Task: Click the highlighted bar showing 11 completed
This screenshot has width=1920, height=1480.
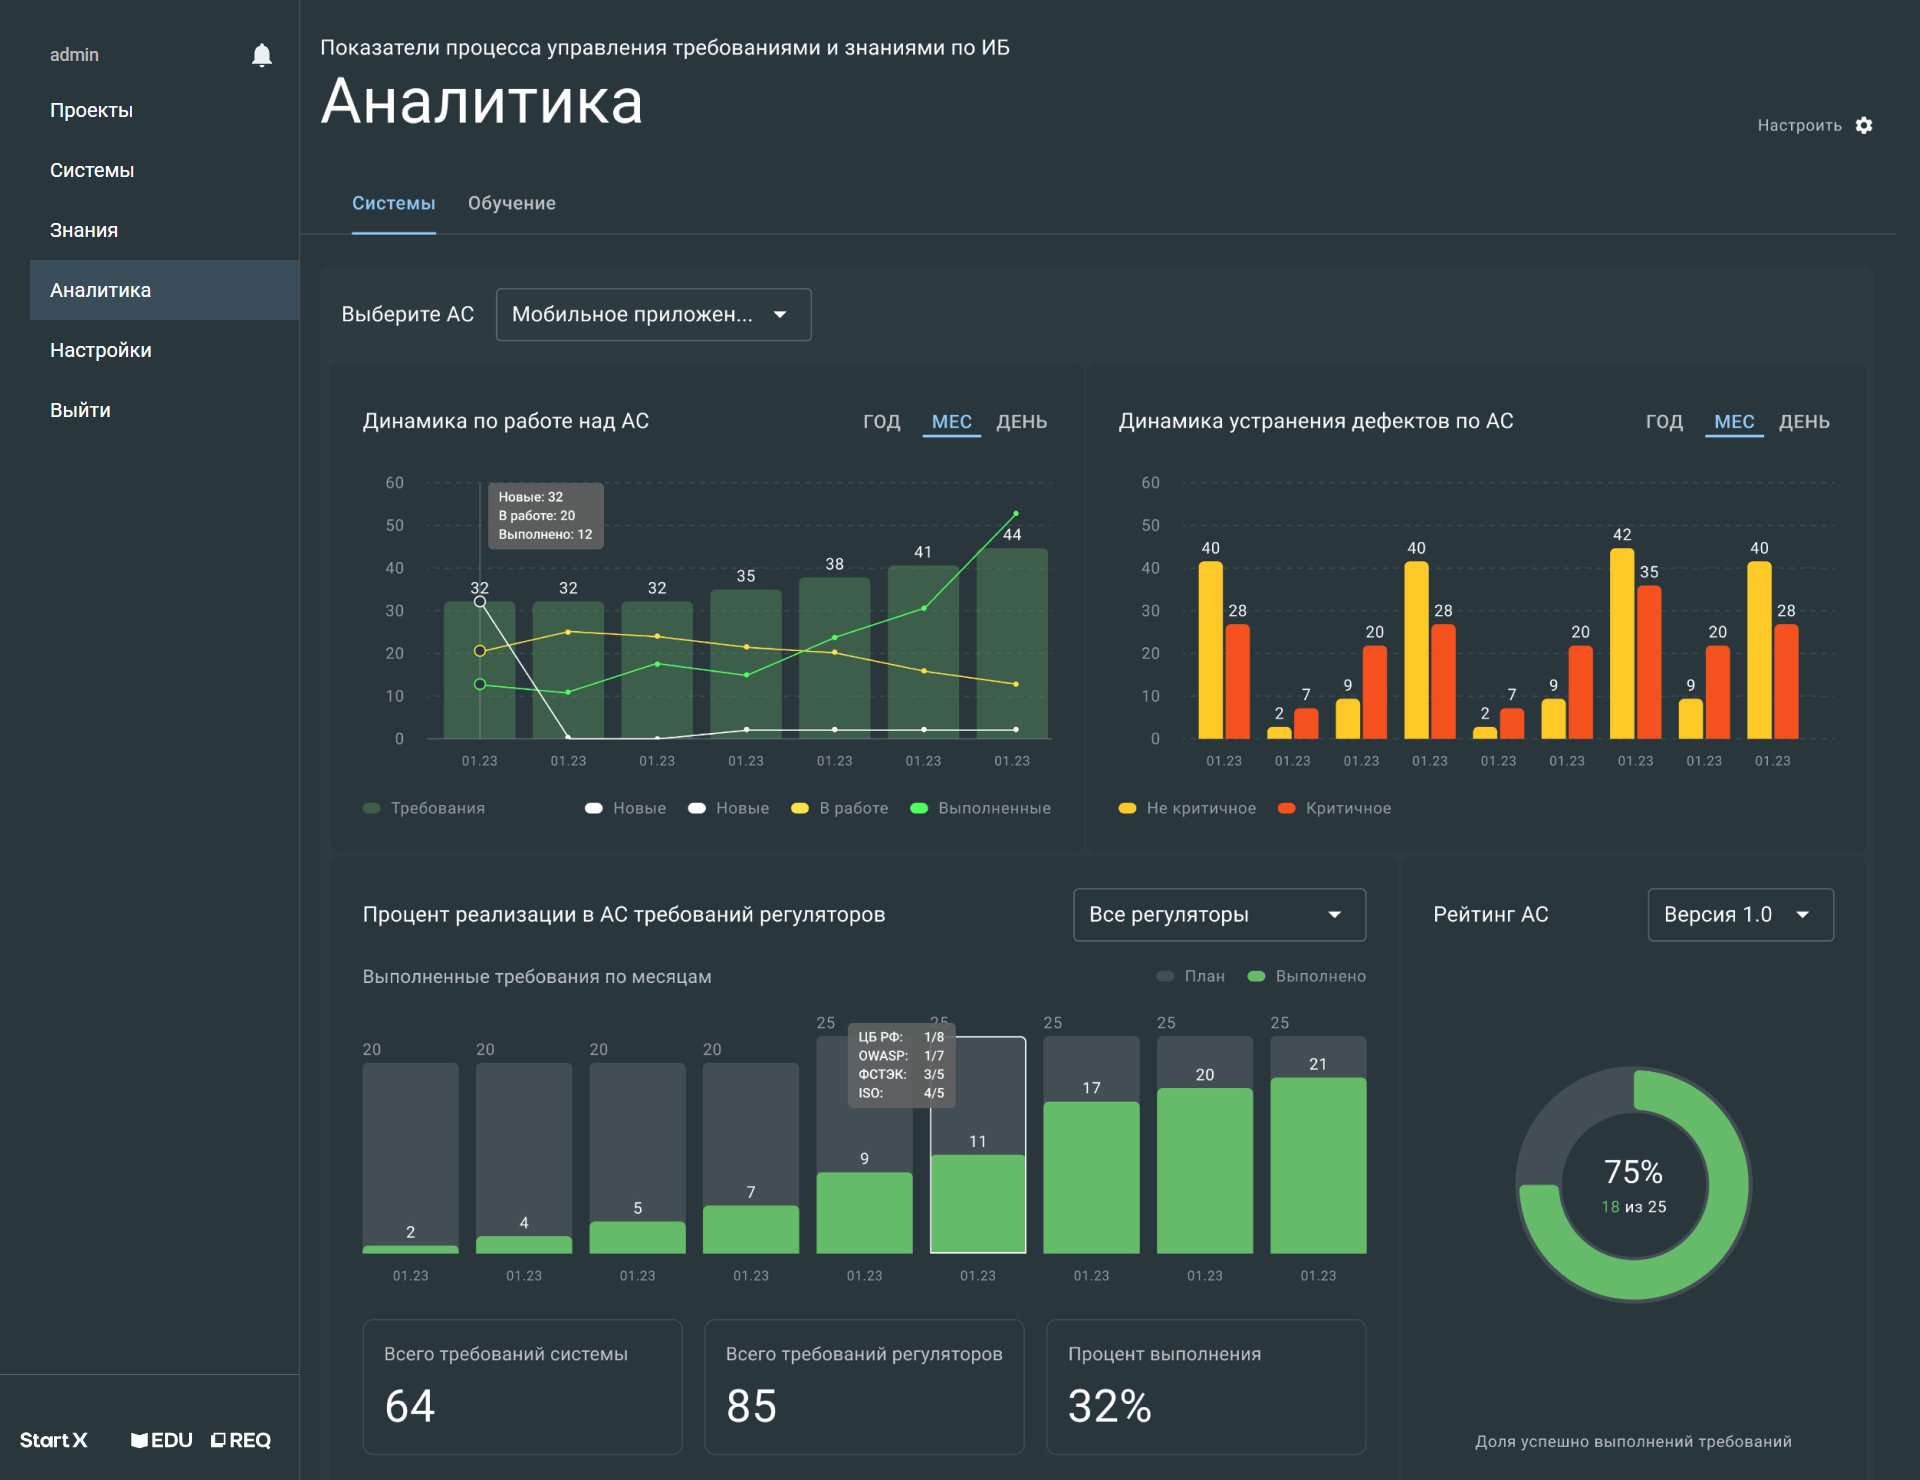Action: [977, 1200]
